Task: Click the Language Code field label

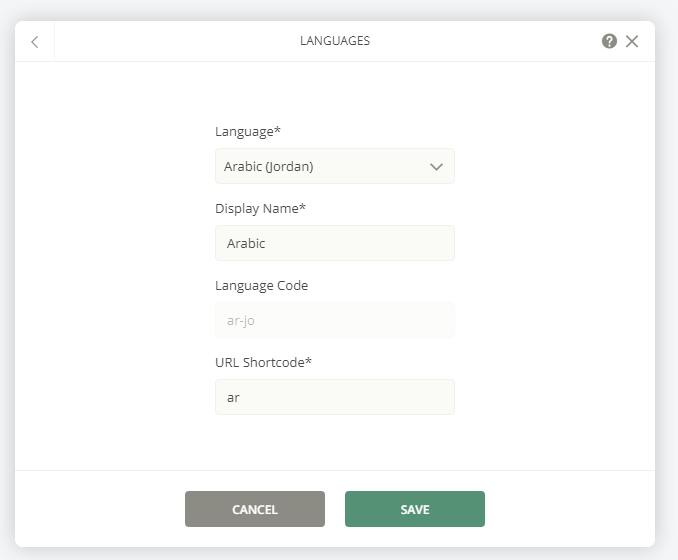Action: 262,285
